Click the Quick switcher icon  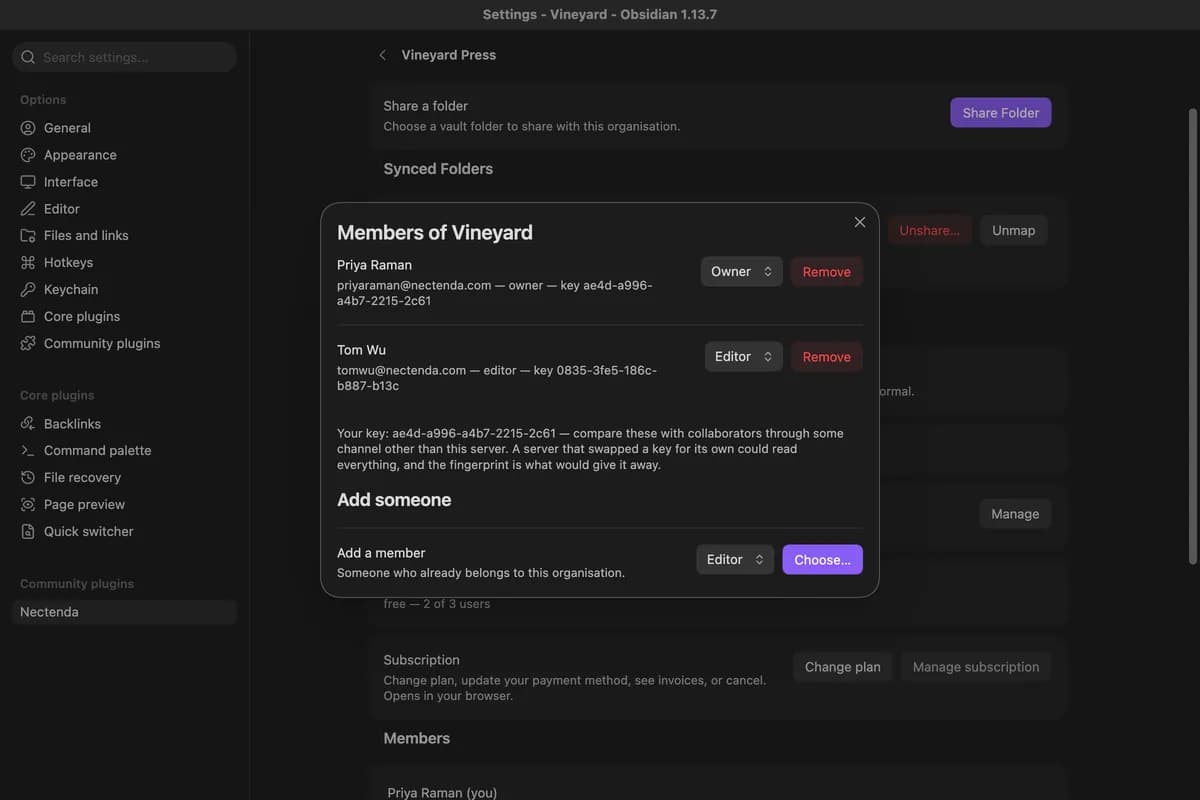[28, 532]
